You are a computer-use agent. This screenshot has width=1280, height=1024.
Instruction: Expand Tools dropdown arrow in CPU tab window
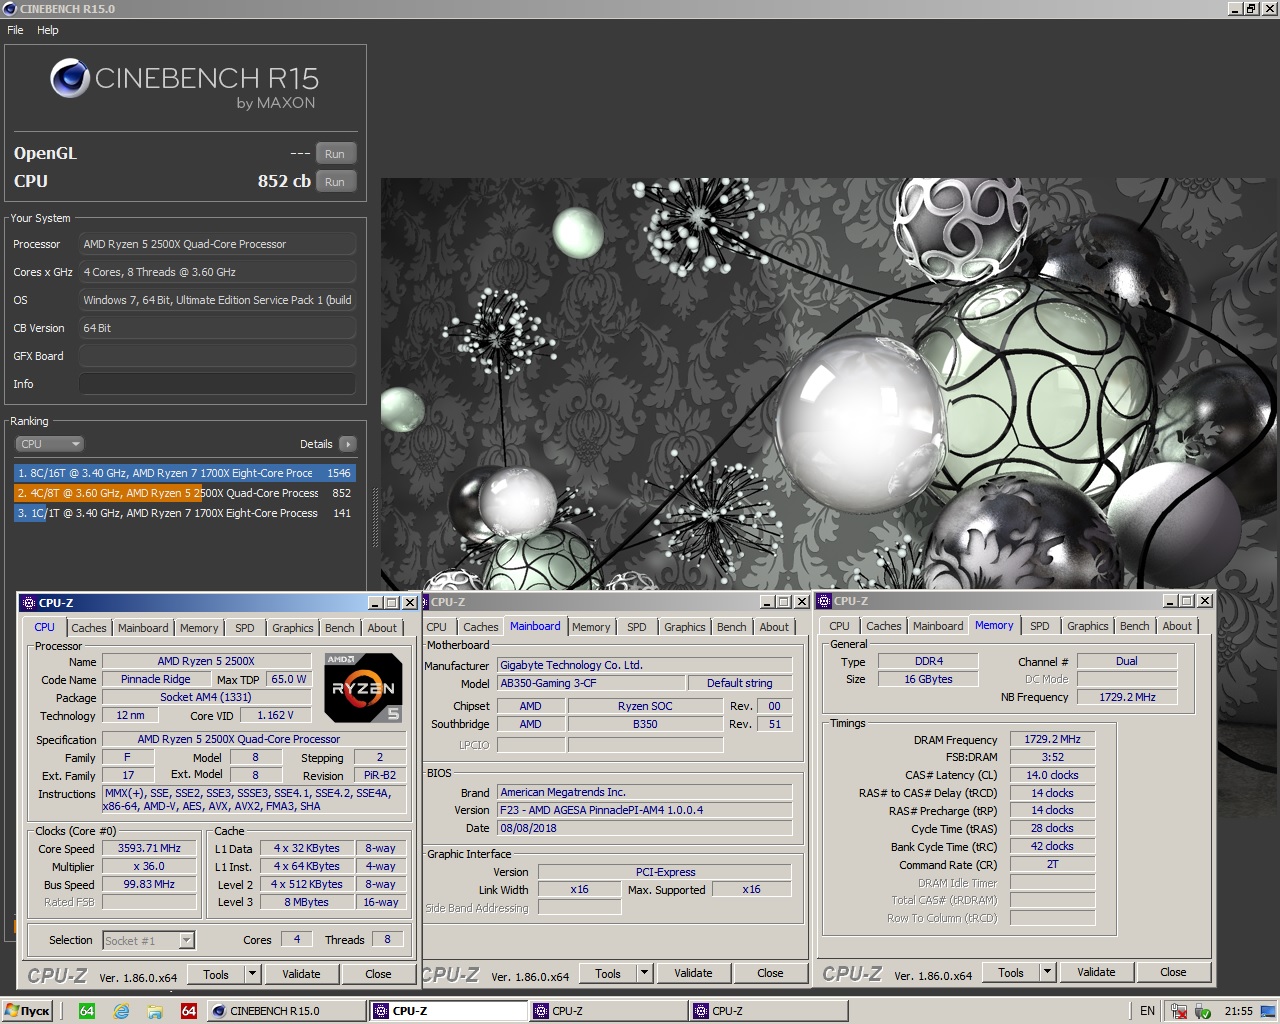(252, 974)
